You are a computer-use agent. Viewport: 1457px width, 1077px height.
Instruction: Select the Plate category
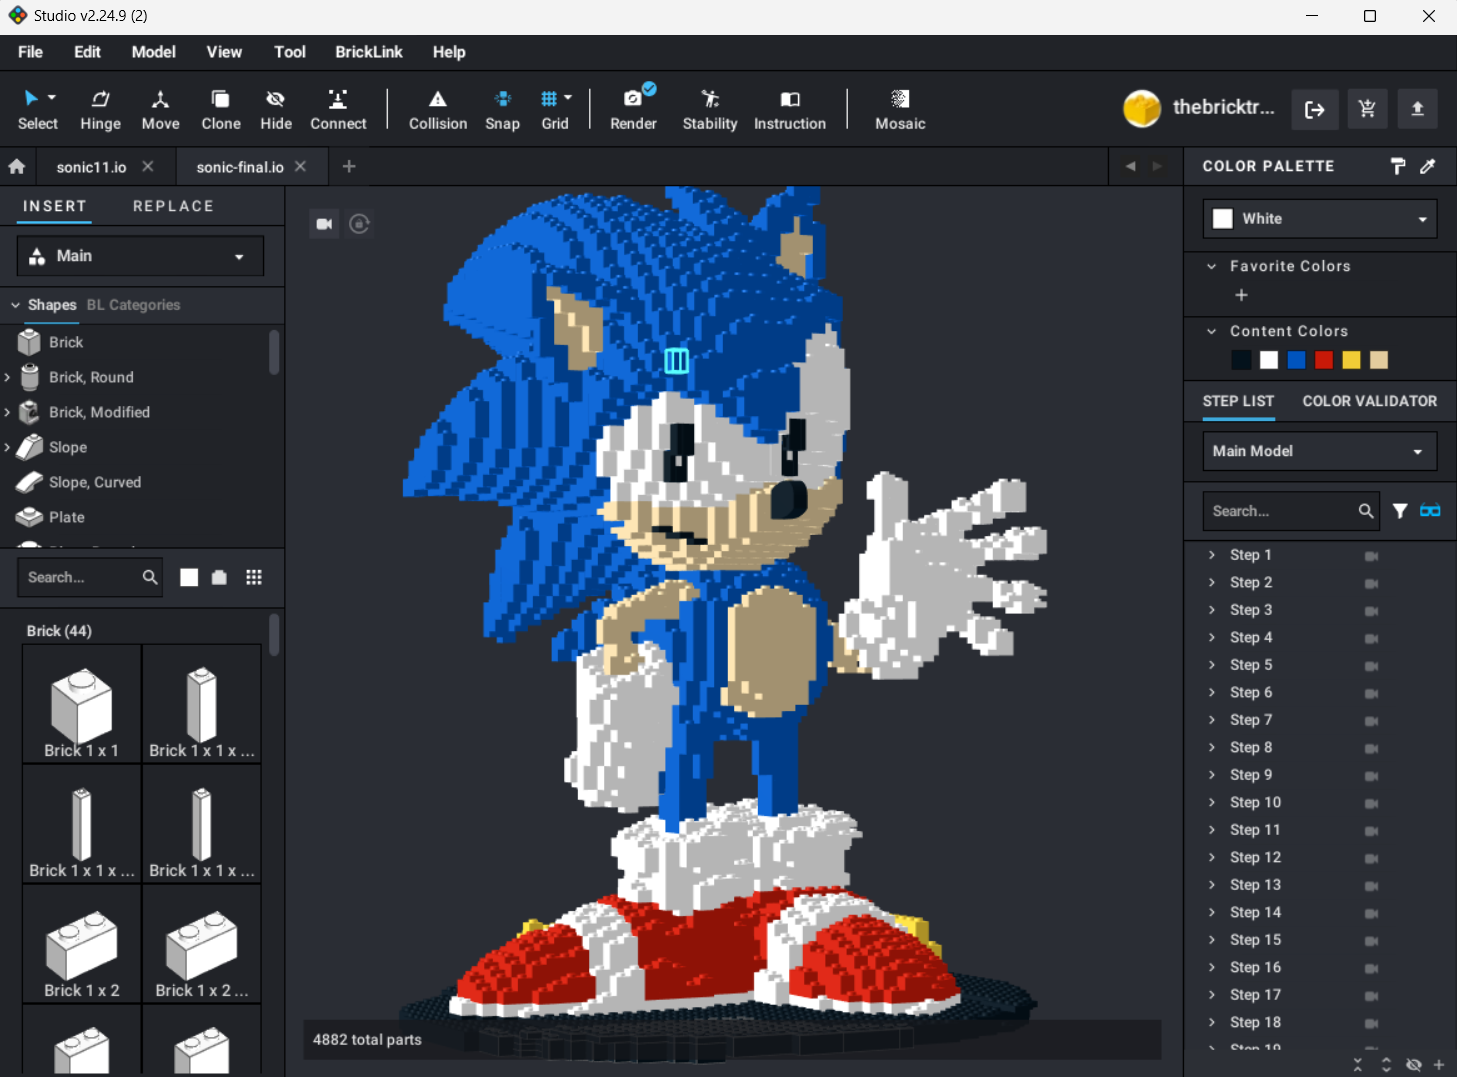point(66,517)
